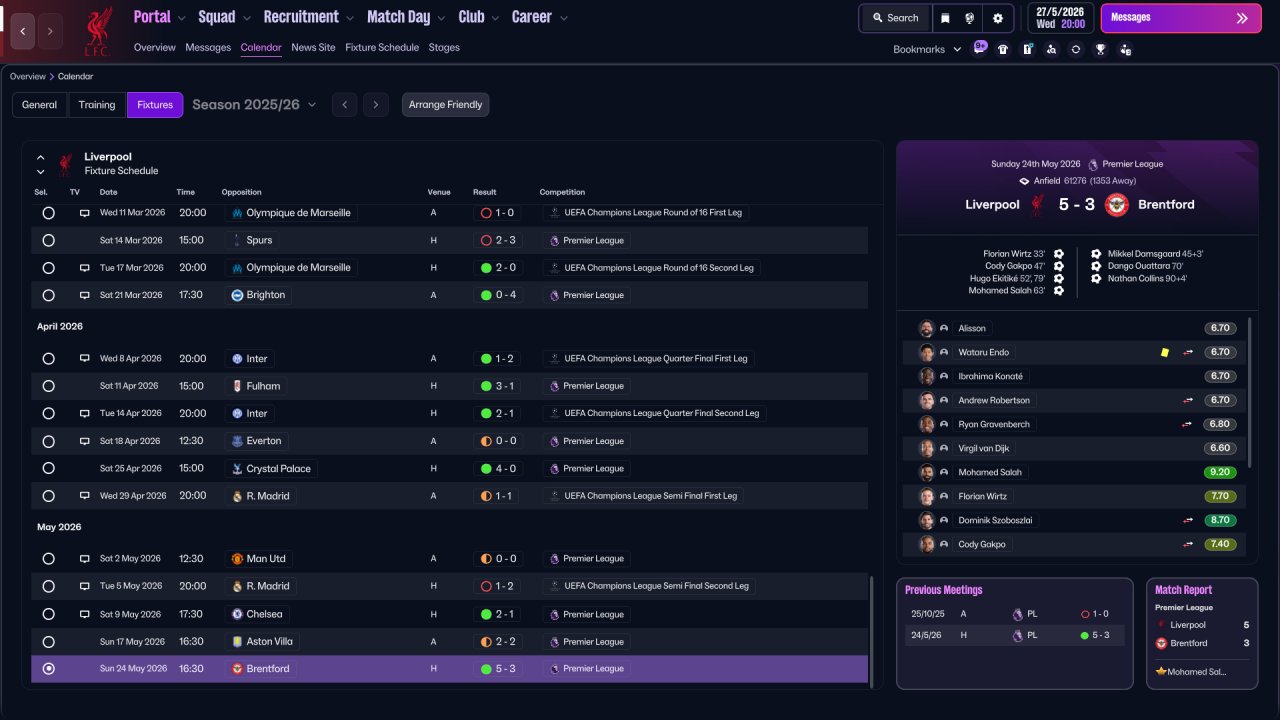Select the Man Utd fixture radio button
The height and width of the screenshot is (720, 1280).
tap(48, 559)
